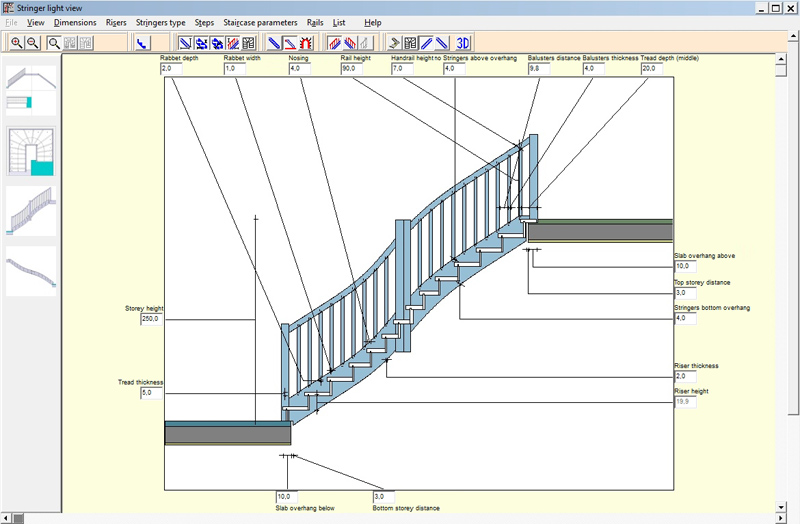Click the Tread thickness input box
Screen dimensions: 800x524
pyautogui.click(x=152, y=394)
